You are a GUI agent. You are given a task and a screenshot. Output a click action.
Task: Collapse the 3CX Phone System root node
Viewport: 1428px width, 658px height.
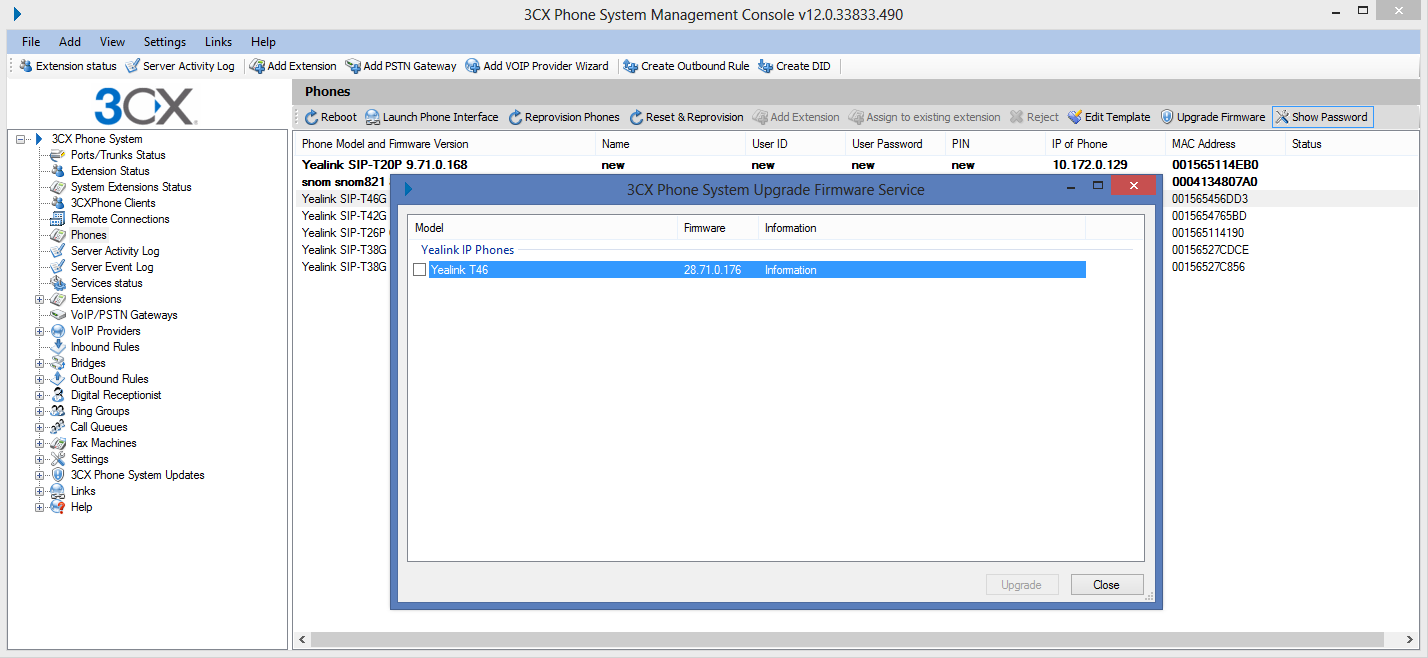pyautogui.click(x=21, y=139)
